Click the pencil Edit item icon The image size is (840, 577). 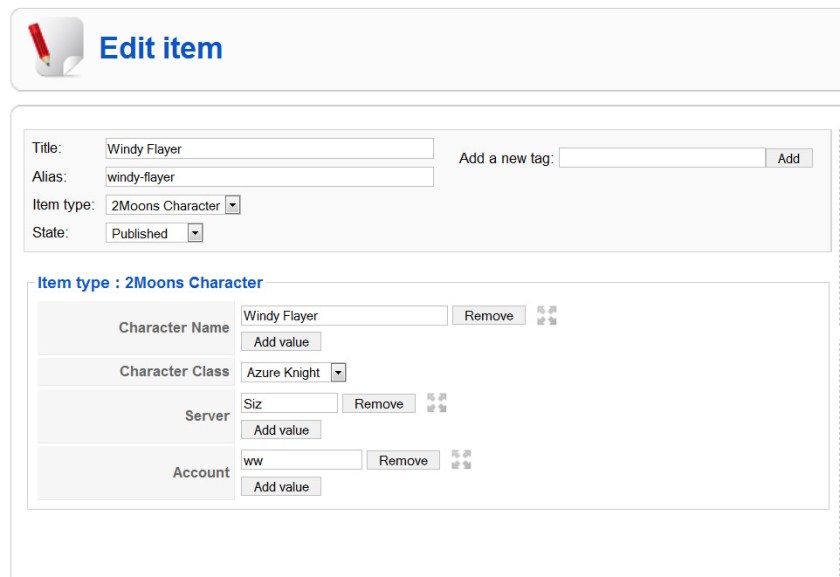[x=54, y=47]
